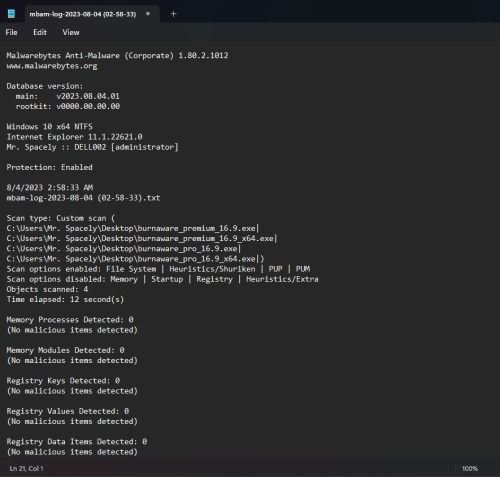
Task: Place cursor on Objects scanned: 4 line
Action: click(x=47, y=289)
